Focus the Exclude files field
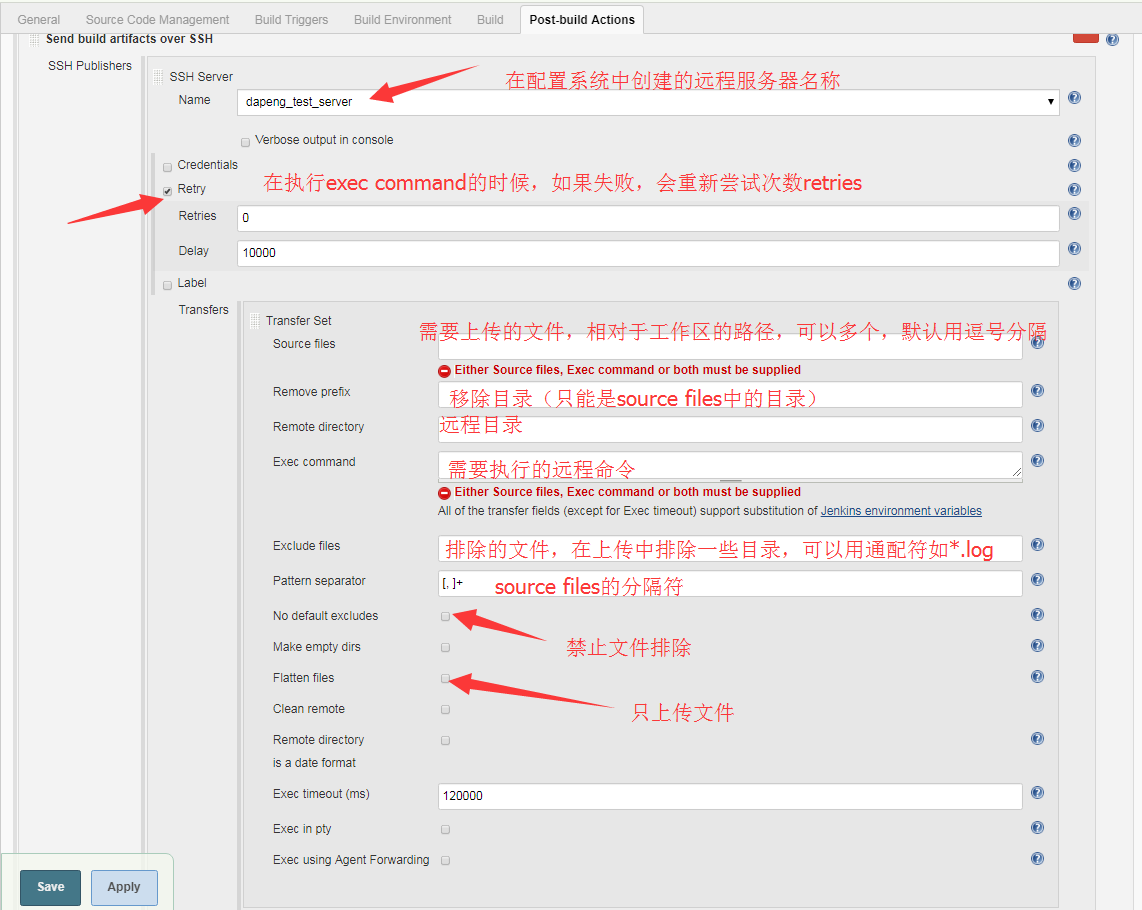The height and width of the screenshot is (910, 1142). [730, 549]
